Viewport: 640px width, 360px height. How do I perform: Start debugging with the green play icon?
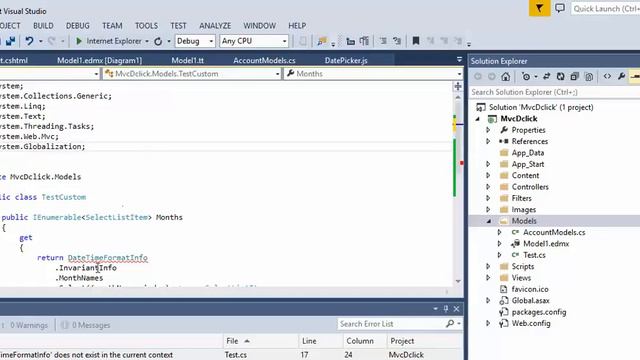coord(79,41)
